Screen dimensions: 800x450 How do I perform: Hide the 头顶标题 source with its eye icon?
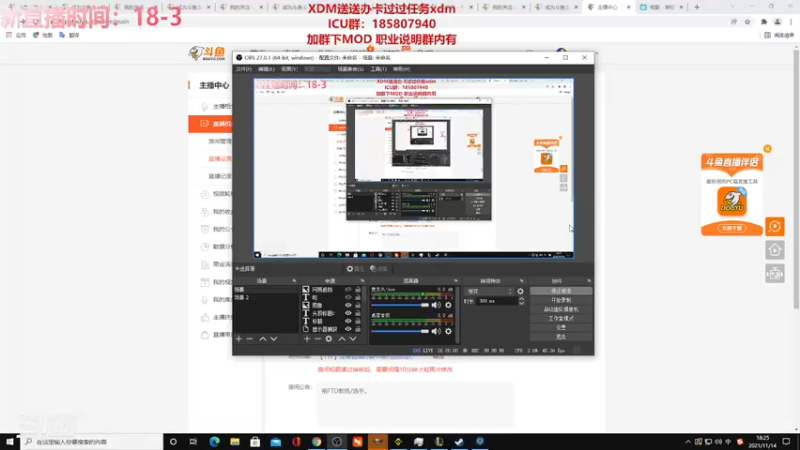tap(348, 313)
